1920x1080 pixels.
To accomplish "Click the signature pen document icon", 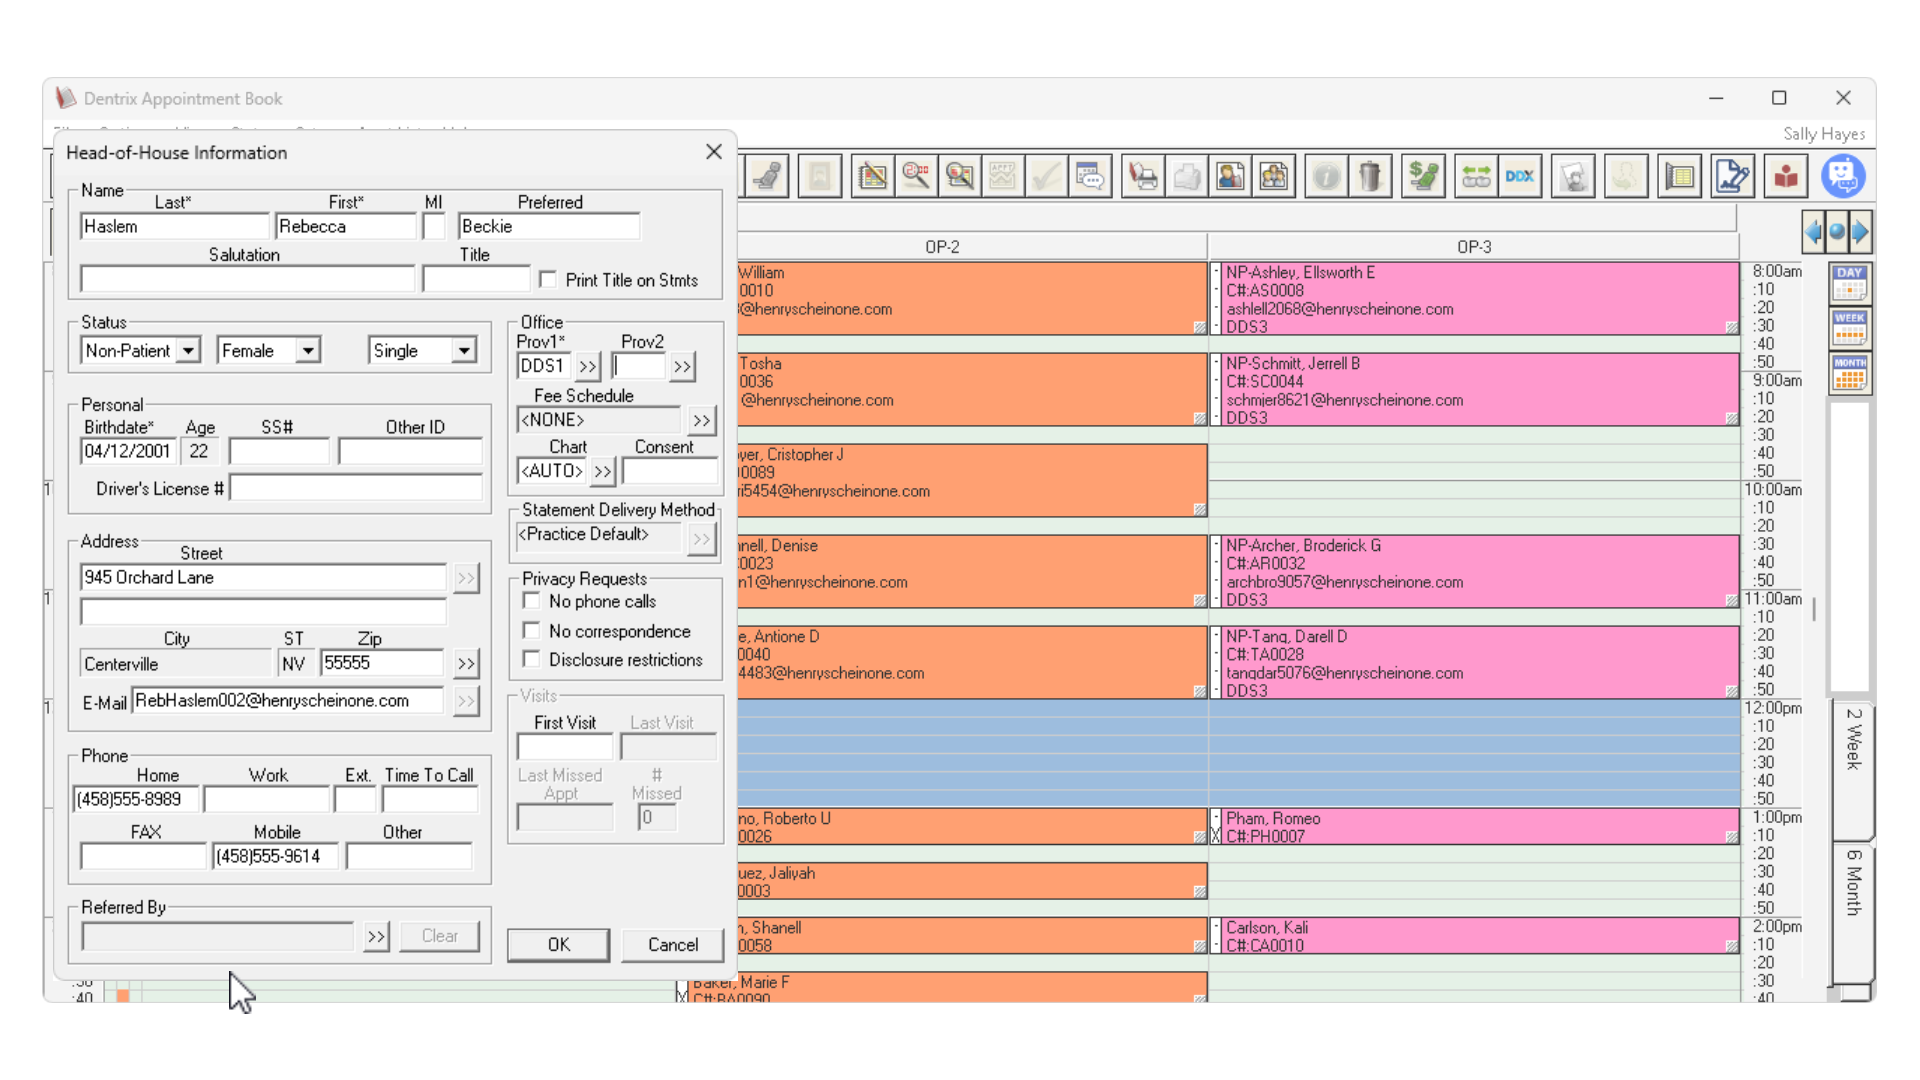I will point(1732,177).
